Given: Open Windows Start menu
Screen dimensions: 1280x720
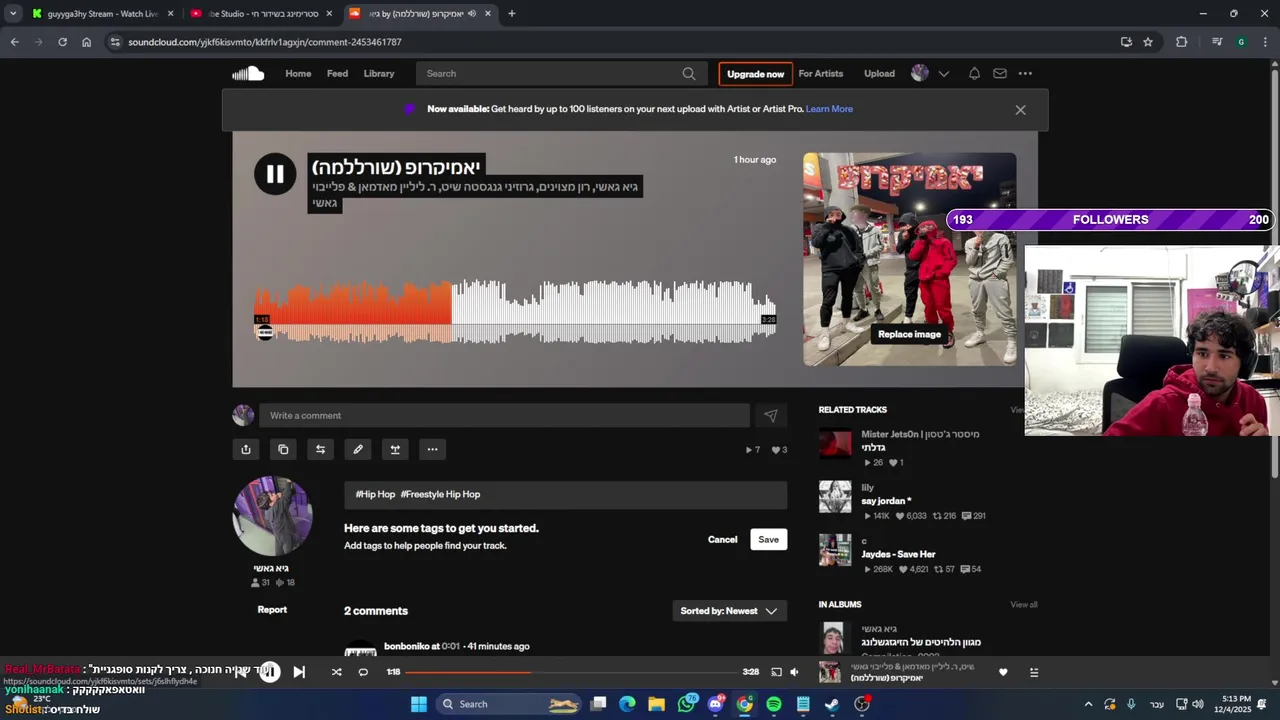Looking at the screenshot, I should pyautogui.click(x=419, y=704).
